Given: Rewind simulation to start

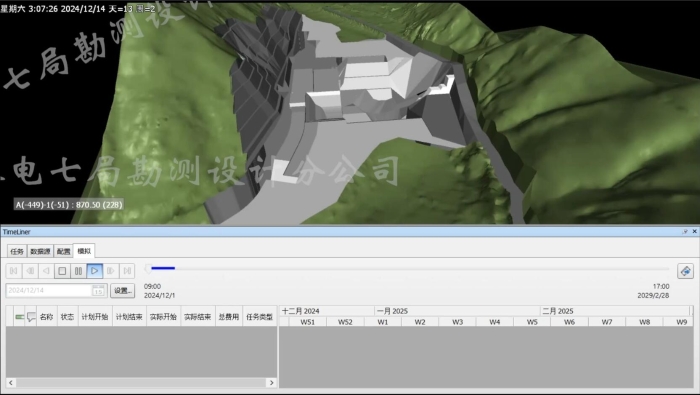Looking at the screenshot, I should (14, 271).
